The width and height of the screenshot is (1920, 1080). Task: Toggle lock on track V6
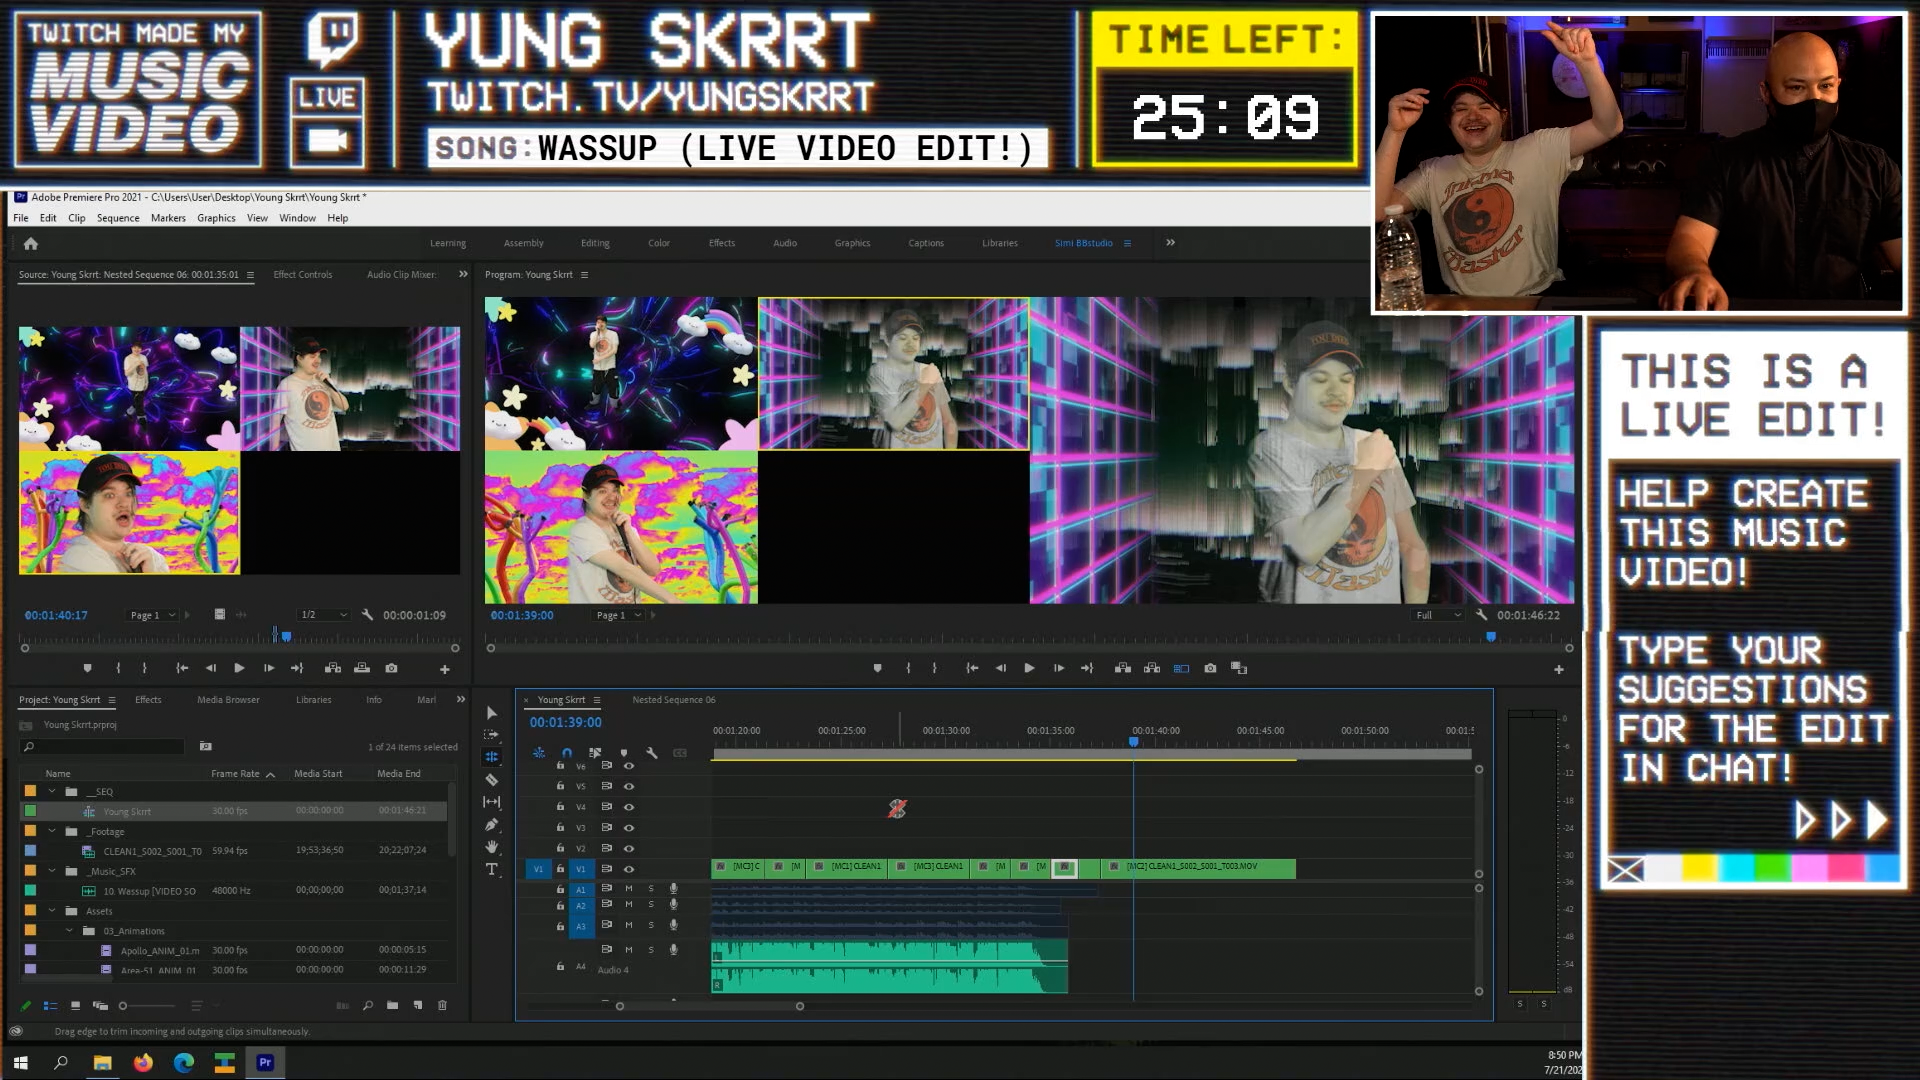click(560, 766)
